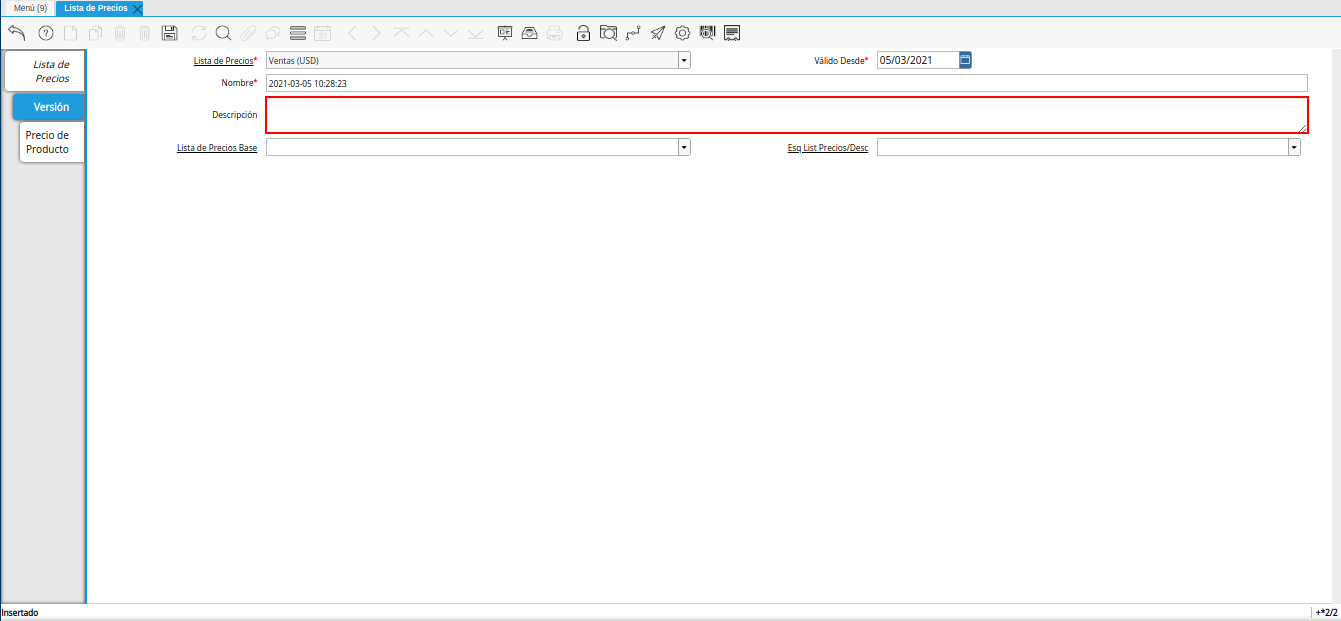Go to the next tab with the right chevron
The image size is (1341, 621).
[376, 33]
